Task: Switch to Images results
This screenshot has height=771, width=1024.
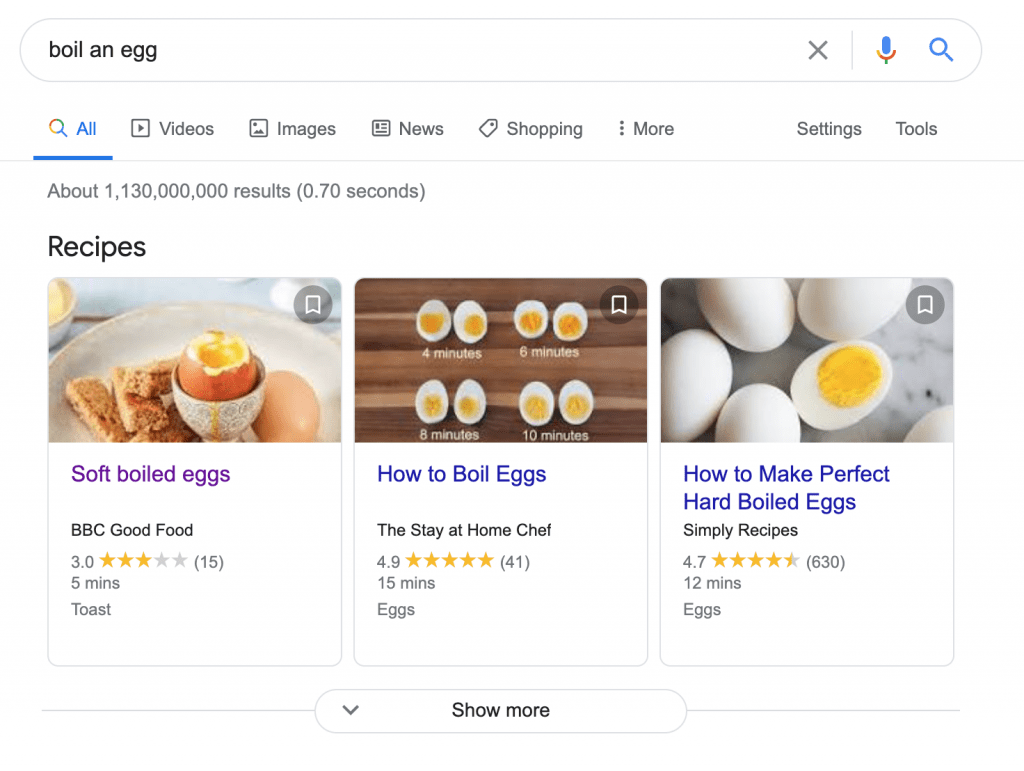Action: coord(293,129)
